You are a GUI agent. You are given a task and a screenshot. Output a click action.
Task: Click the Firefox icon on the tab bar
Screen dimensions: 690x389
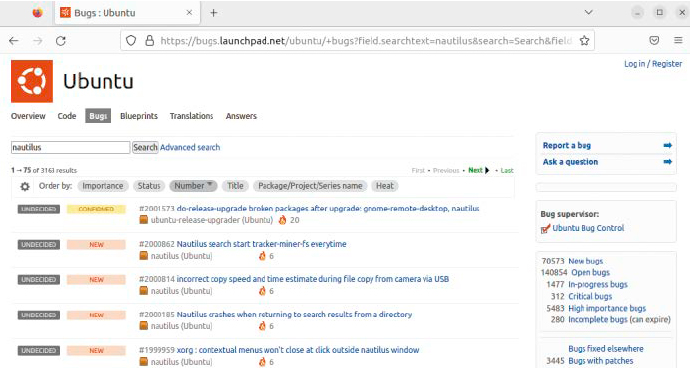click(37, 13)
